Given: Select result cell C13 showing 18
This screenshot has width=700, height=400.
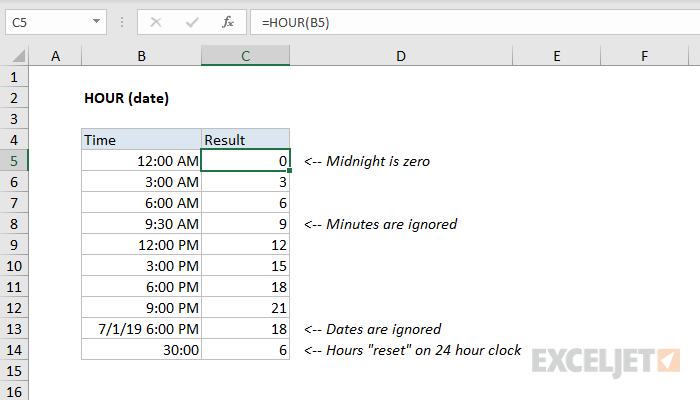Looking at the screenshot, I should pos(246,329).
